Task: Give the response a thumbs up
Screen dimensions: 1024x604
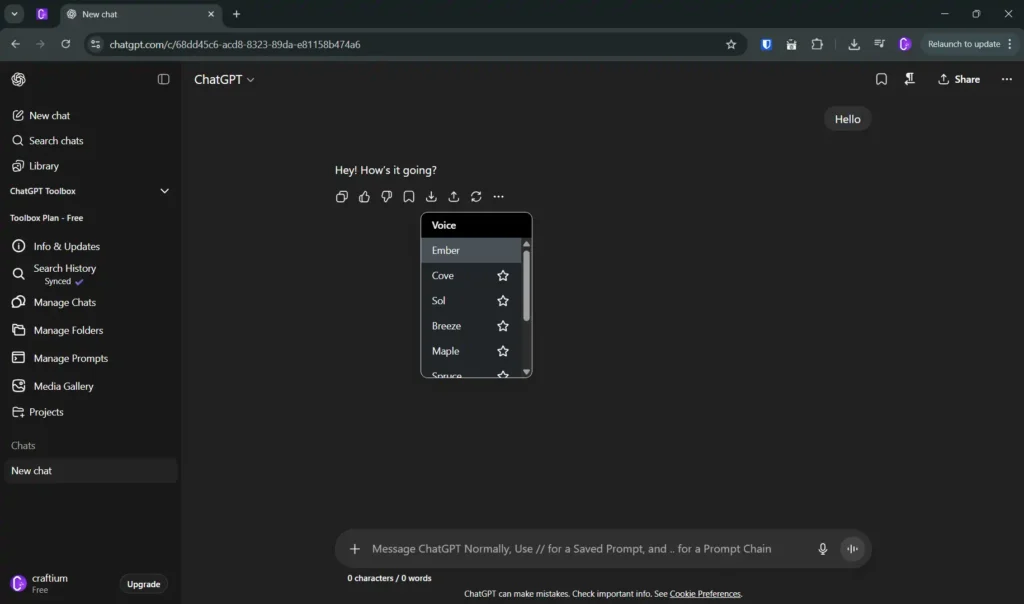Action: pos(364,197)
